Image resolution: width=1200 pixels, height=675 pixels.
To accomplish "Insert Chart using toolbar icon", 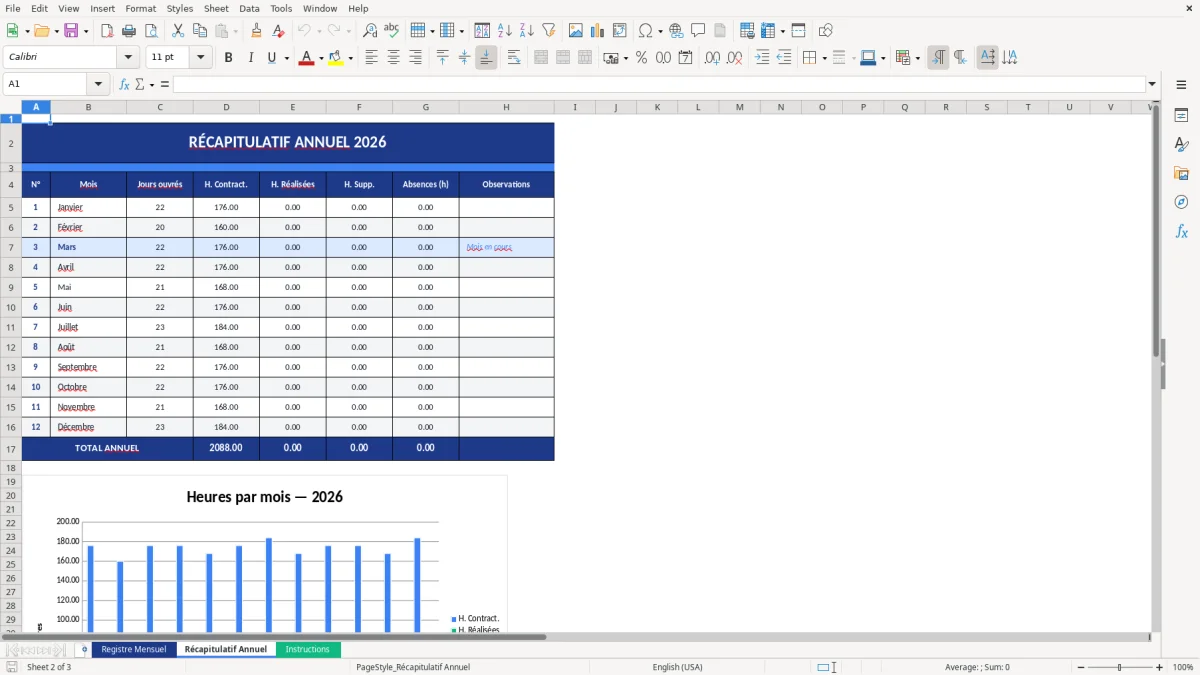I will pyautogui.click(x=598, y=31).
